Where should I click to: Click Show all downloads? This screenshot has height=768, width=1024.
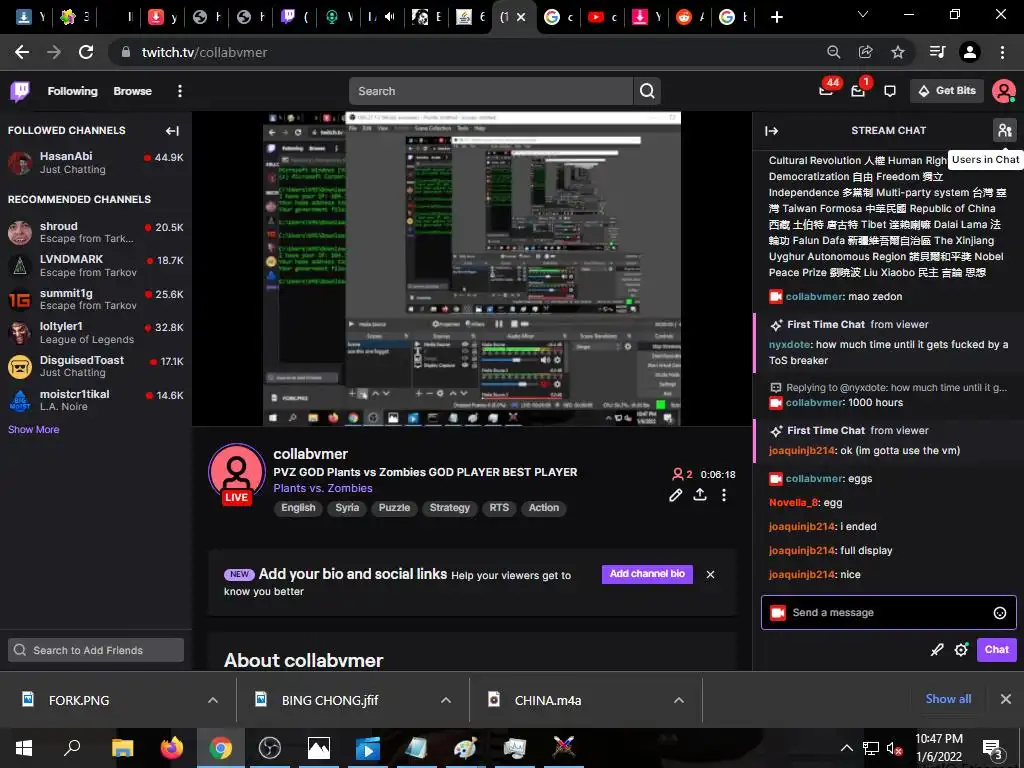948,699
